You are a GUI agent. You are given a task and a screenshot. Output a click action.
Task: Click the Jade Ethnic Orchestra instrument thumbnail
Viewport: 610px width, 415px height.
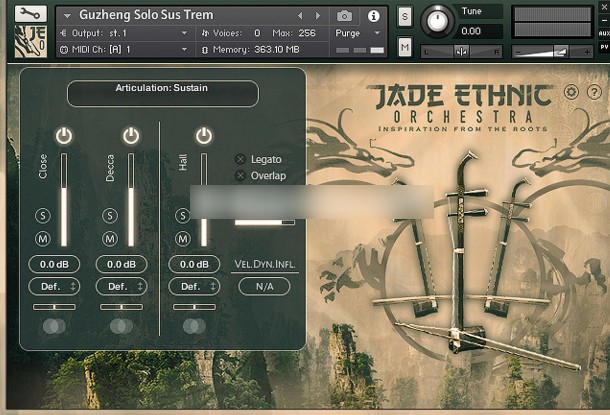click(x=31, y=42)
